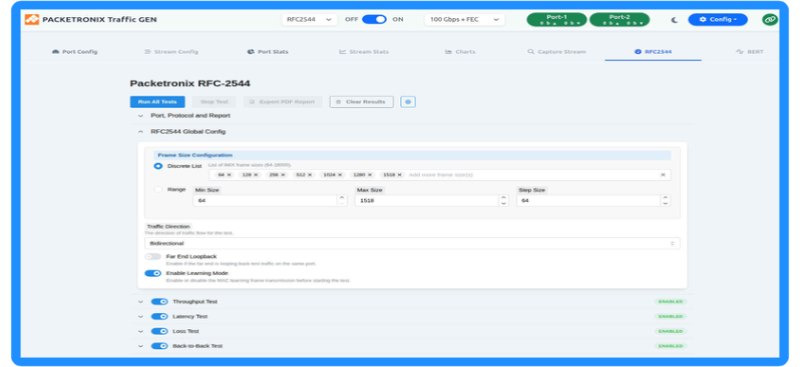This screenshot has width=800, height=367.
Task: Remove the 512 frame size chip
Action: point(310,175)
